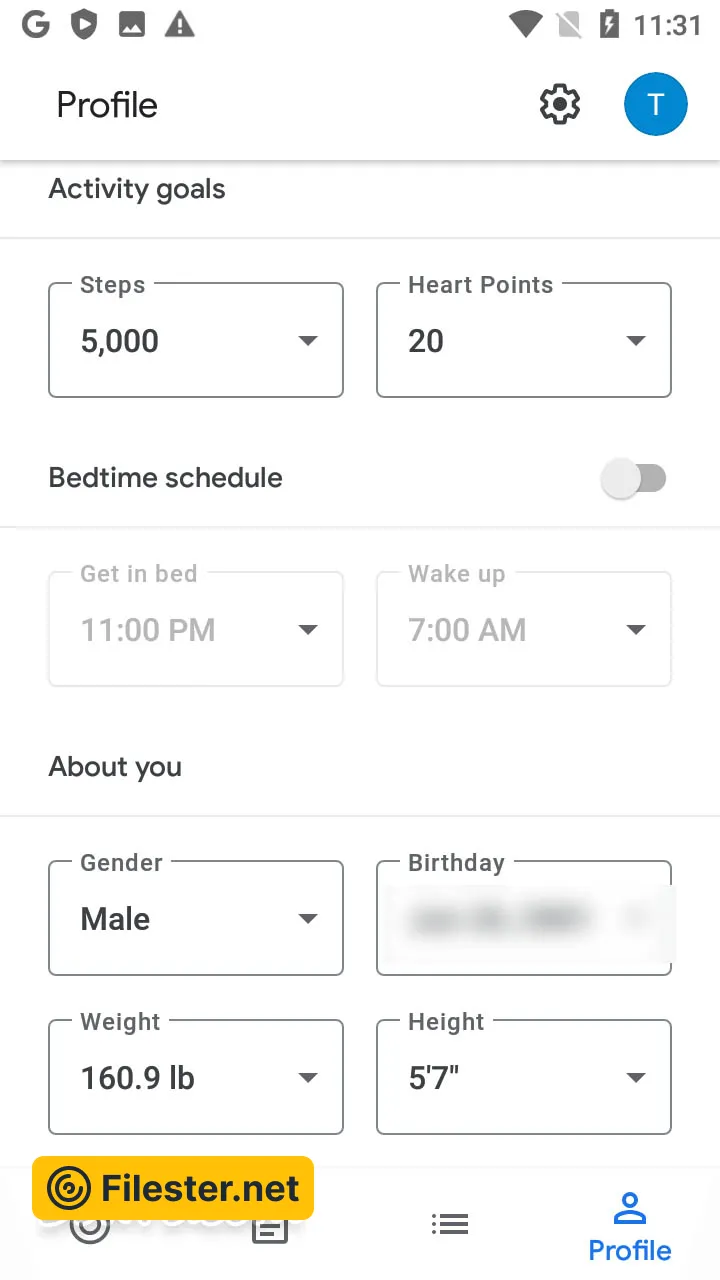The image size is (720, 1280).
Task: Open the Get in bed time dropdown
Action: point(196,629)
